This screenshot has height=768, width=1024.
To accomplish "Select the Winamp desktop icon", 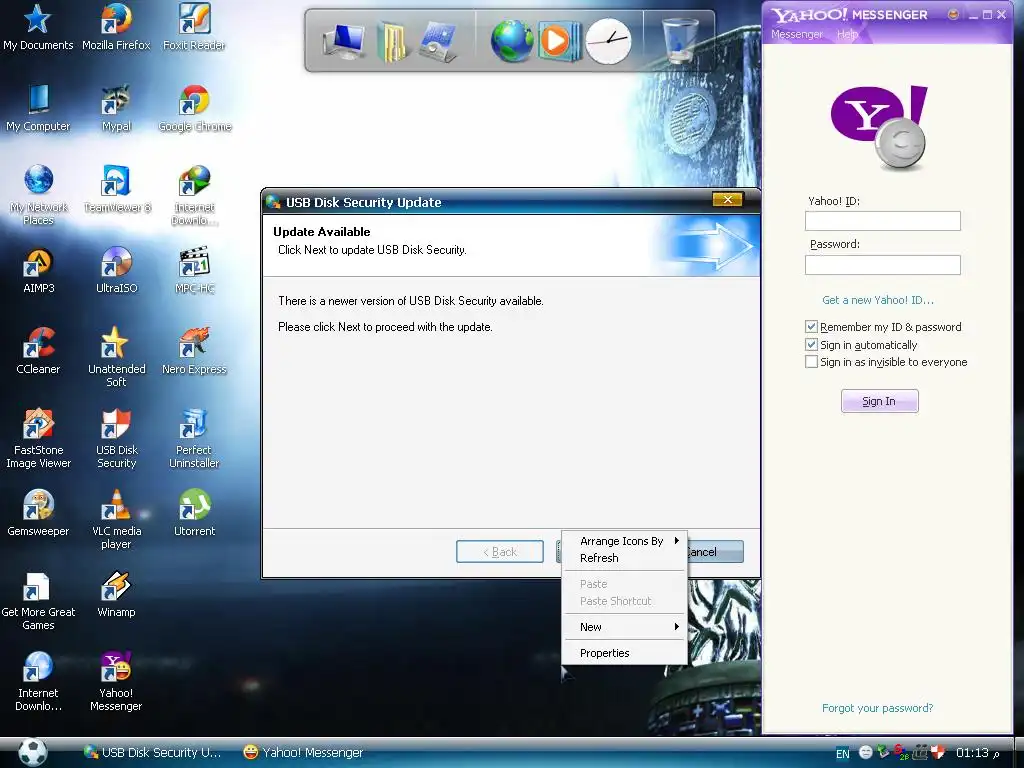I will [x=116, y=594].
